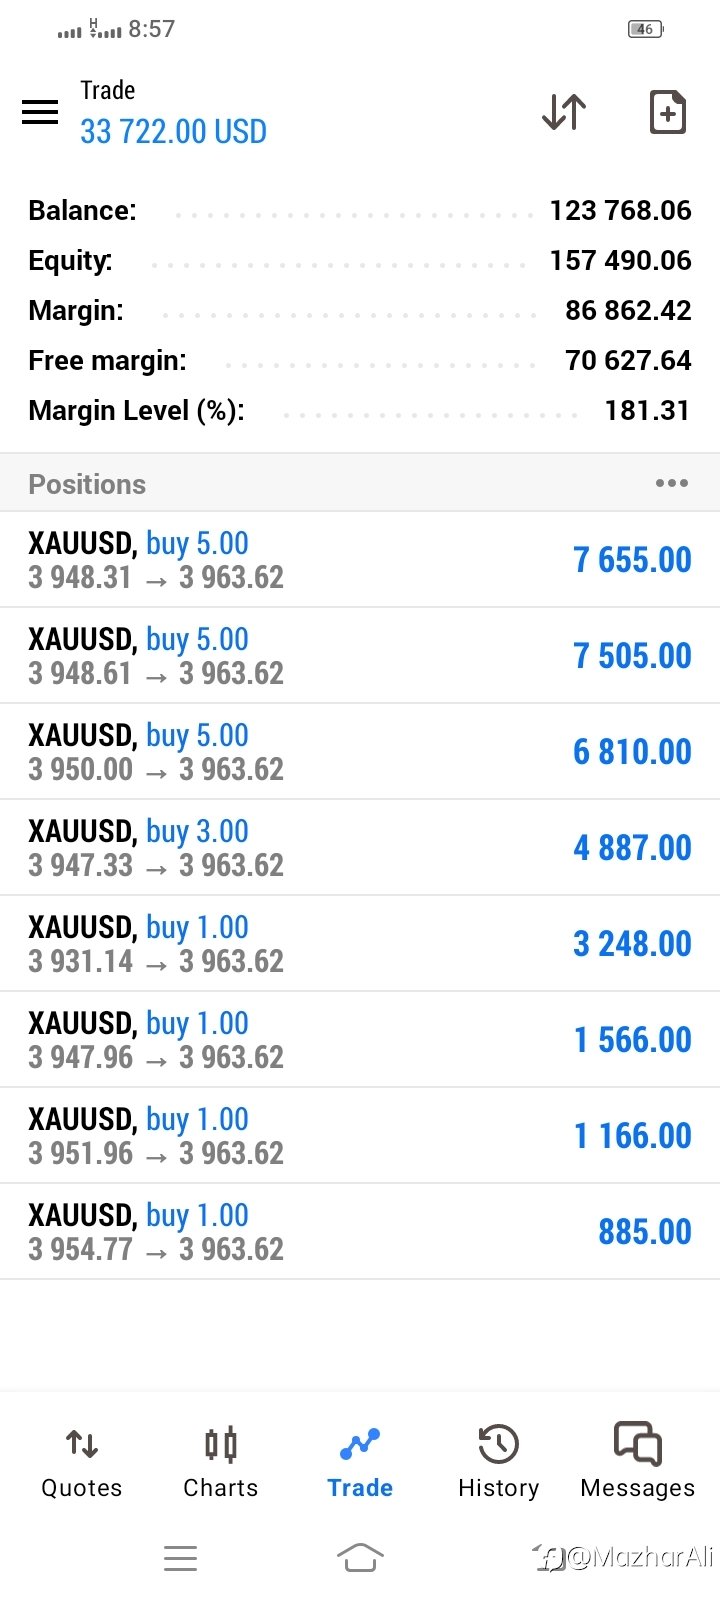Open the position showing 885.00 profit

(360, 1232)
